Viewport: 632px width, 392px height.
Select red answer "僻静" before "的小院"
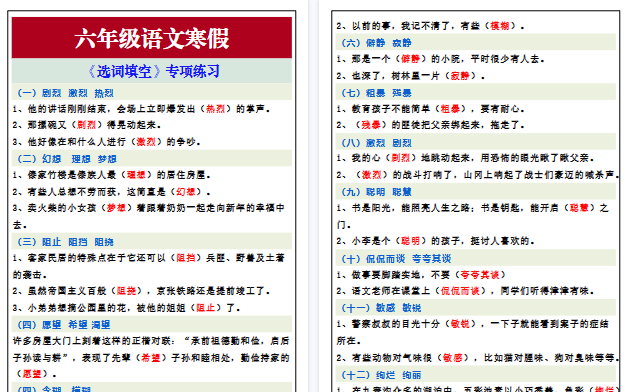(411, 59)
